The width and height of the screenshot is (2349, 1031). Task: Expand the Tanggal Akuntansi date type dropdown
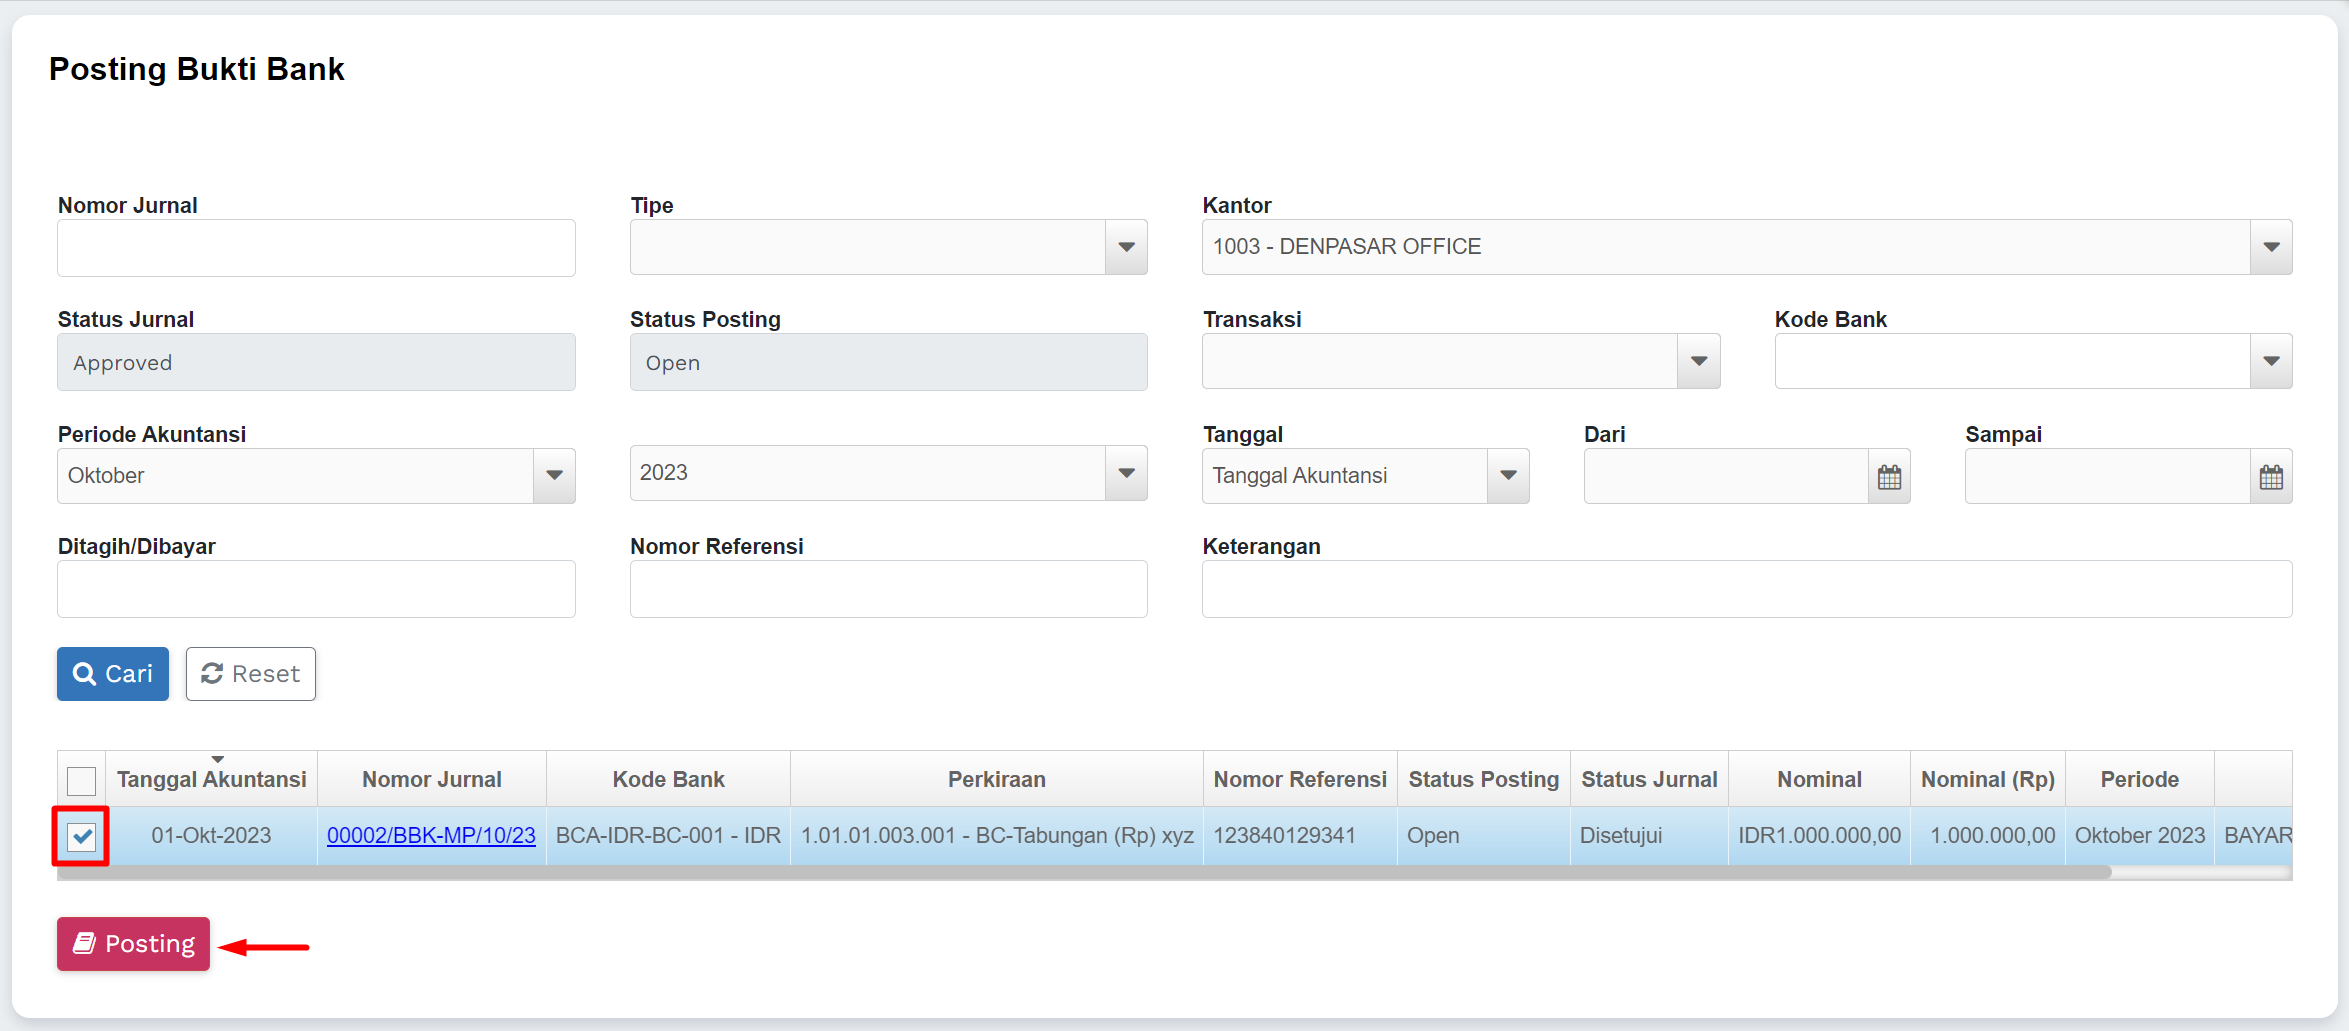click(1508, 476)
